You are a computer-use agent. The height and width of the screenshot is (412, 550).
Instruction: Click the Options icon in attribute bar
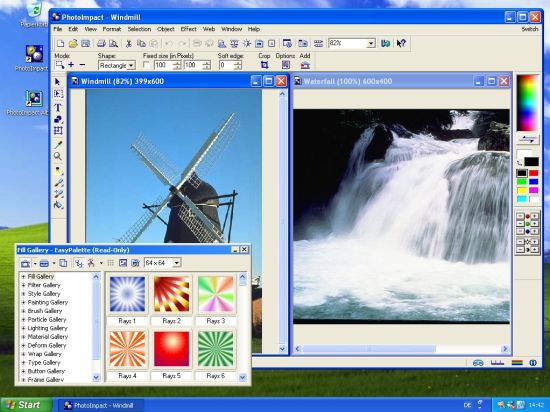click(x=286, y=65)
